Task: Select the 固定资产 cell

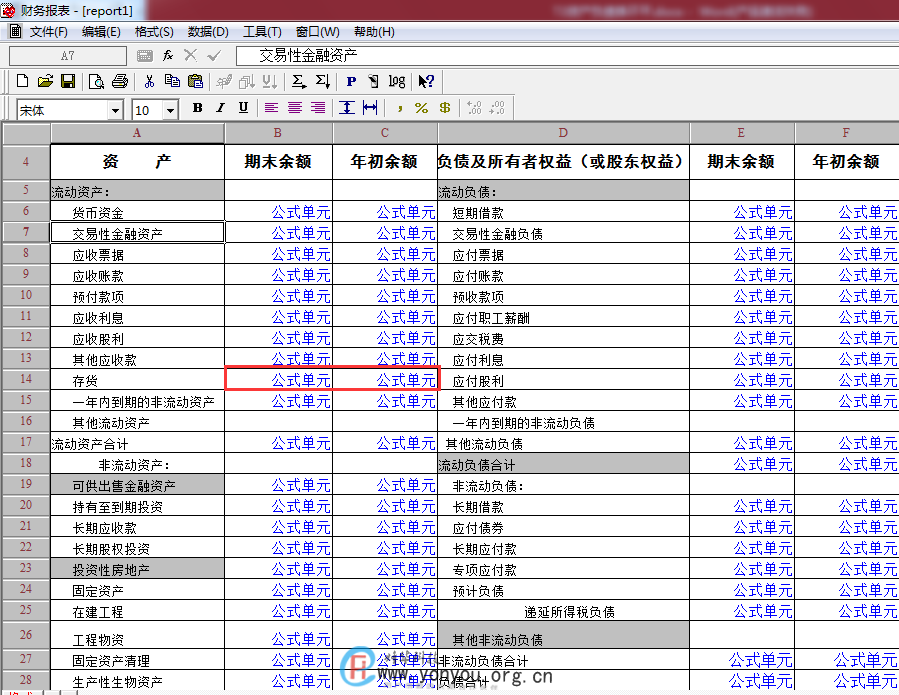Action: click(137, 590)
